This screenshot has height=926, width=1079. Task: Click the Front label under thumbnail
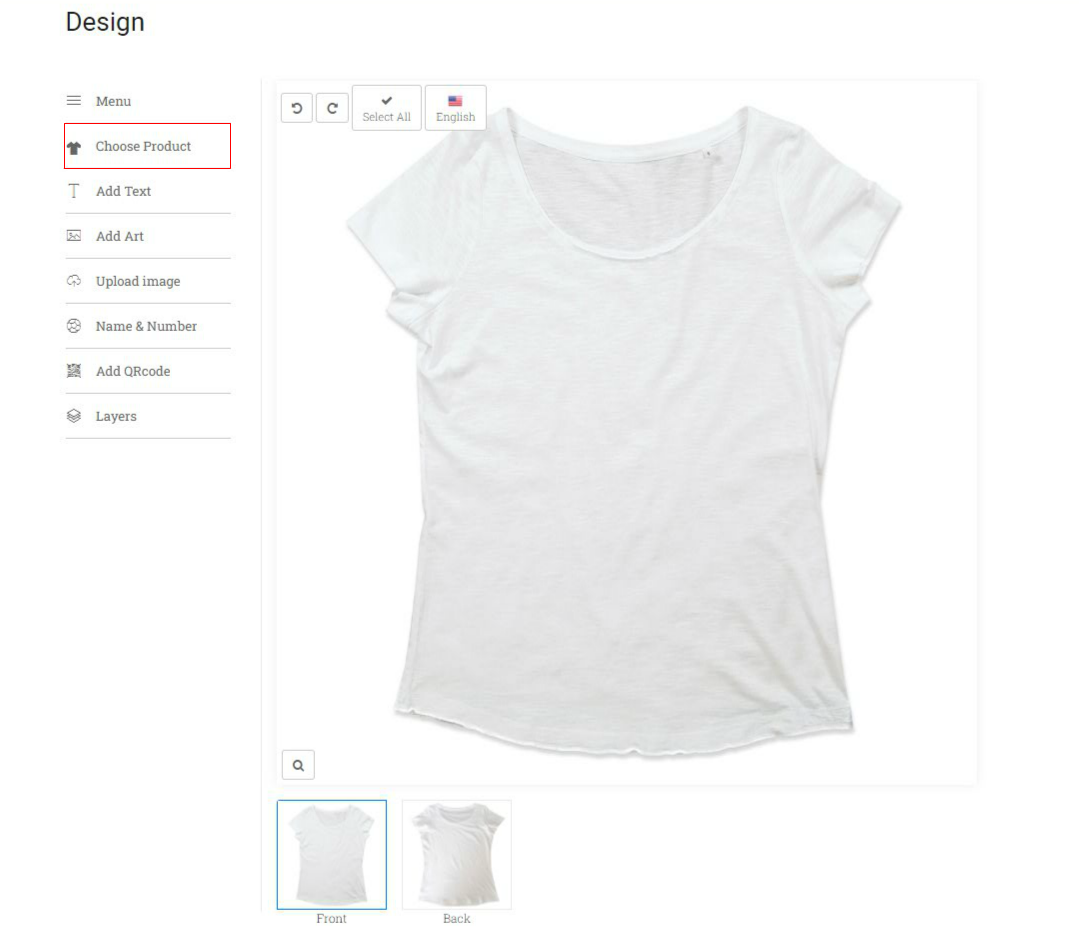click(x=332, y=918)
